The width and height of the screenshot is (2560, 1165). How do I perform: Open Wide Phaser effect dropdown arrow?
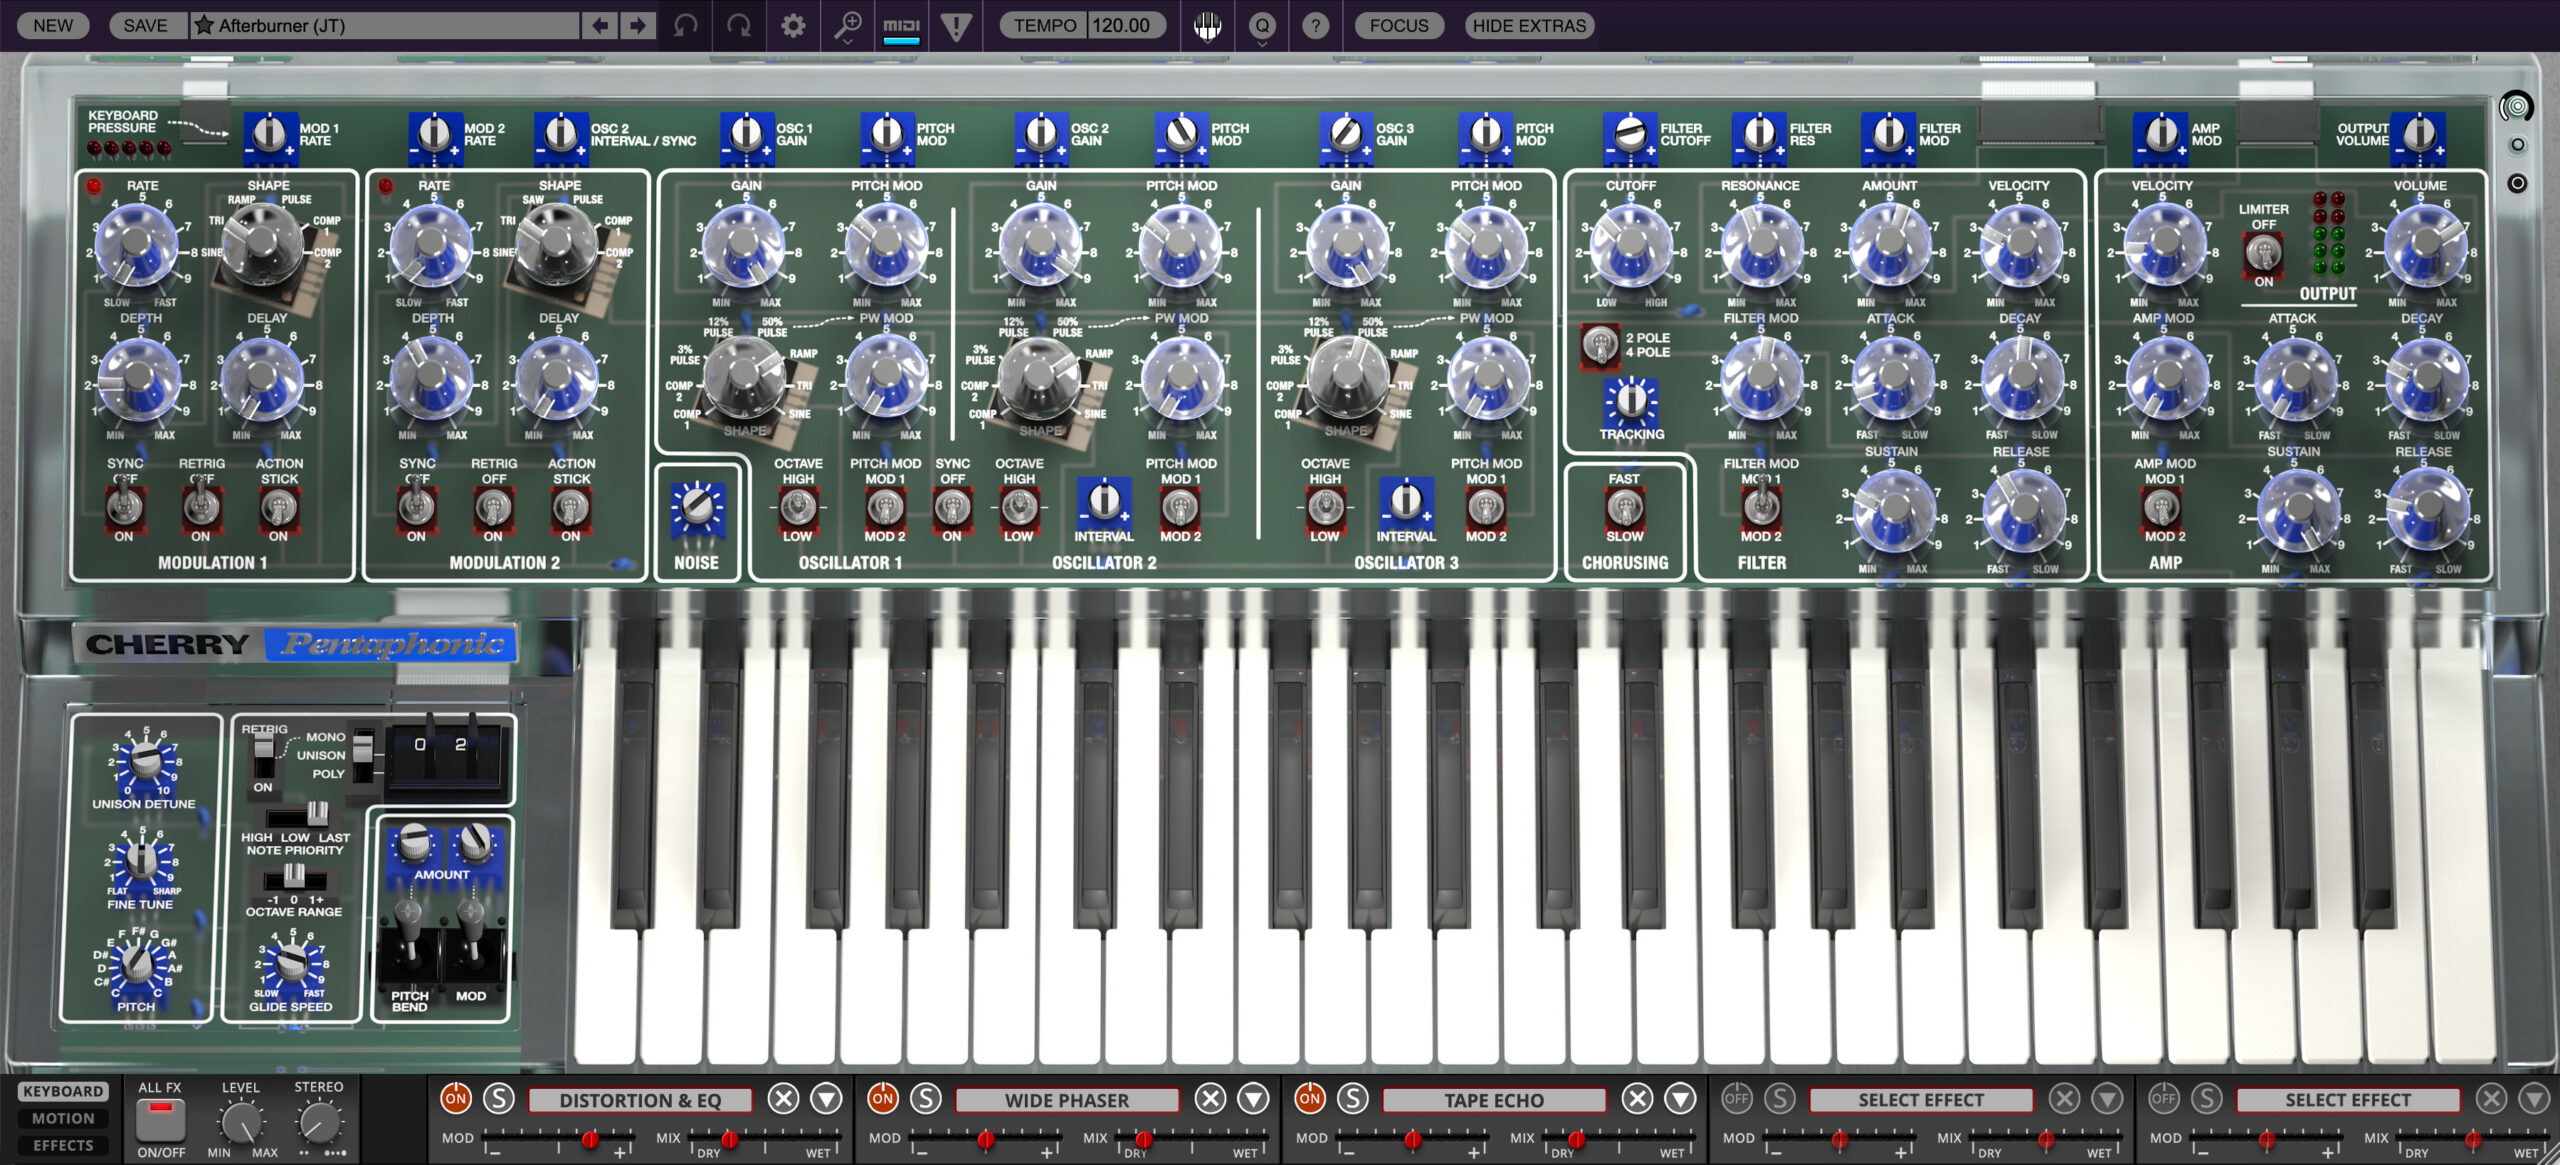coord(1253,1099)
